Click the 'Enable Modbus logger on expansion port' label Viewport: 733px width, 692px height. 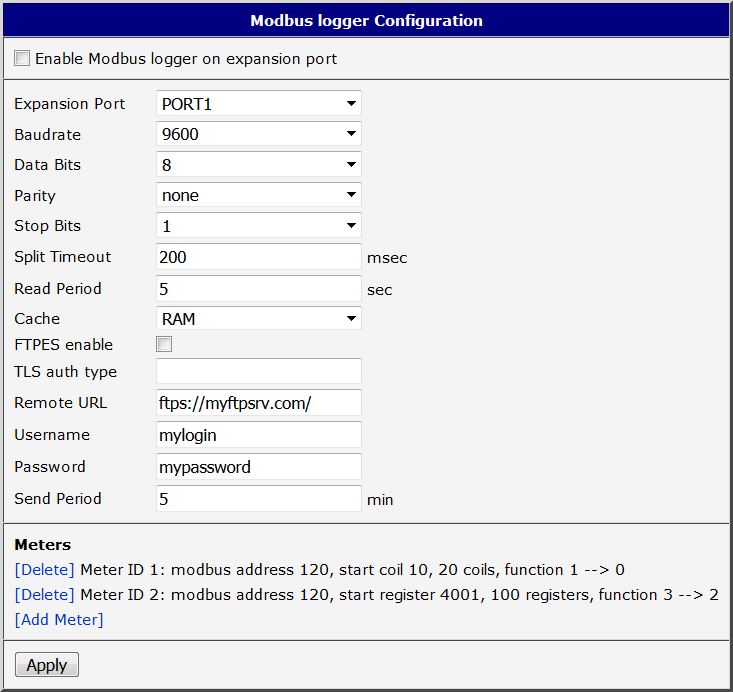click(x=186, y=59)
